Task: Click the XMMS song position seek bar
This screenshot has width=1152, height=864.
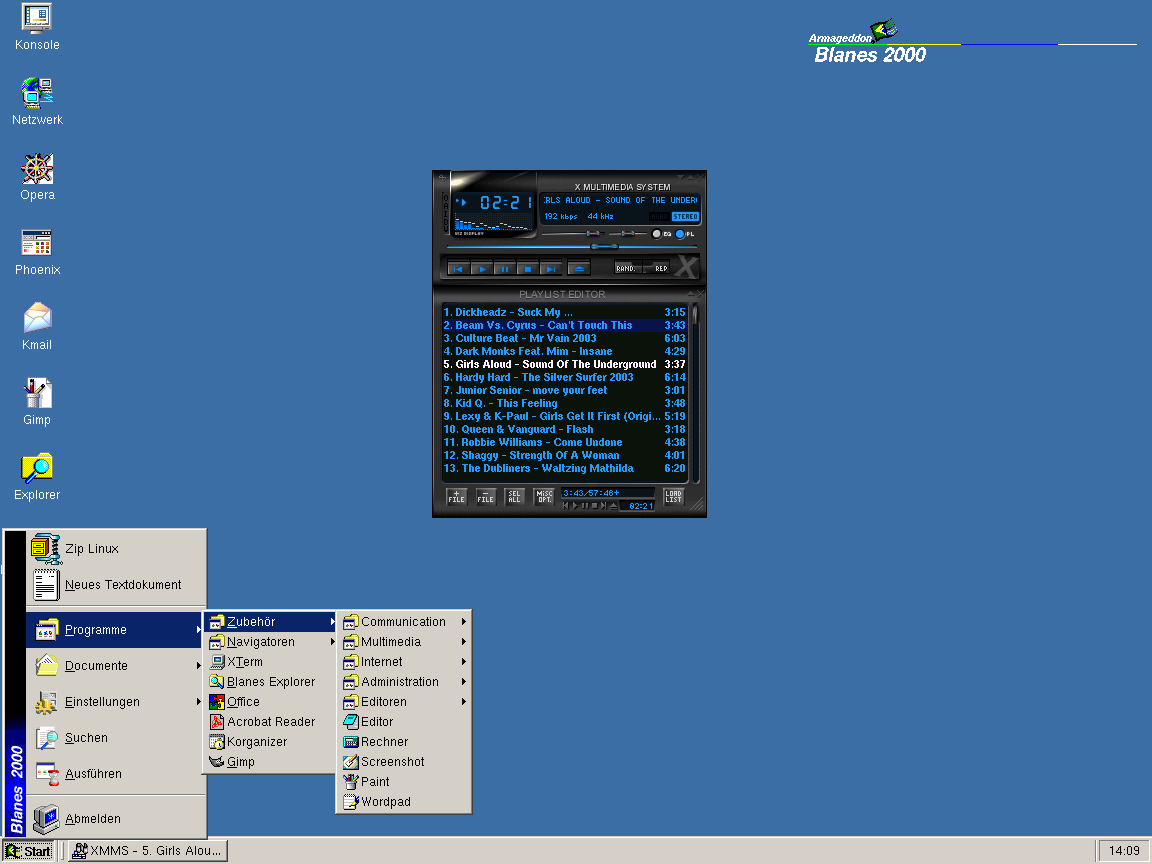Action: click(x=573, y=247)
